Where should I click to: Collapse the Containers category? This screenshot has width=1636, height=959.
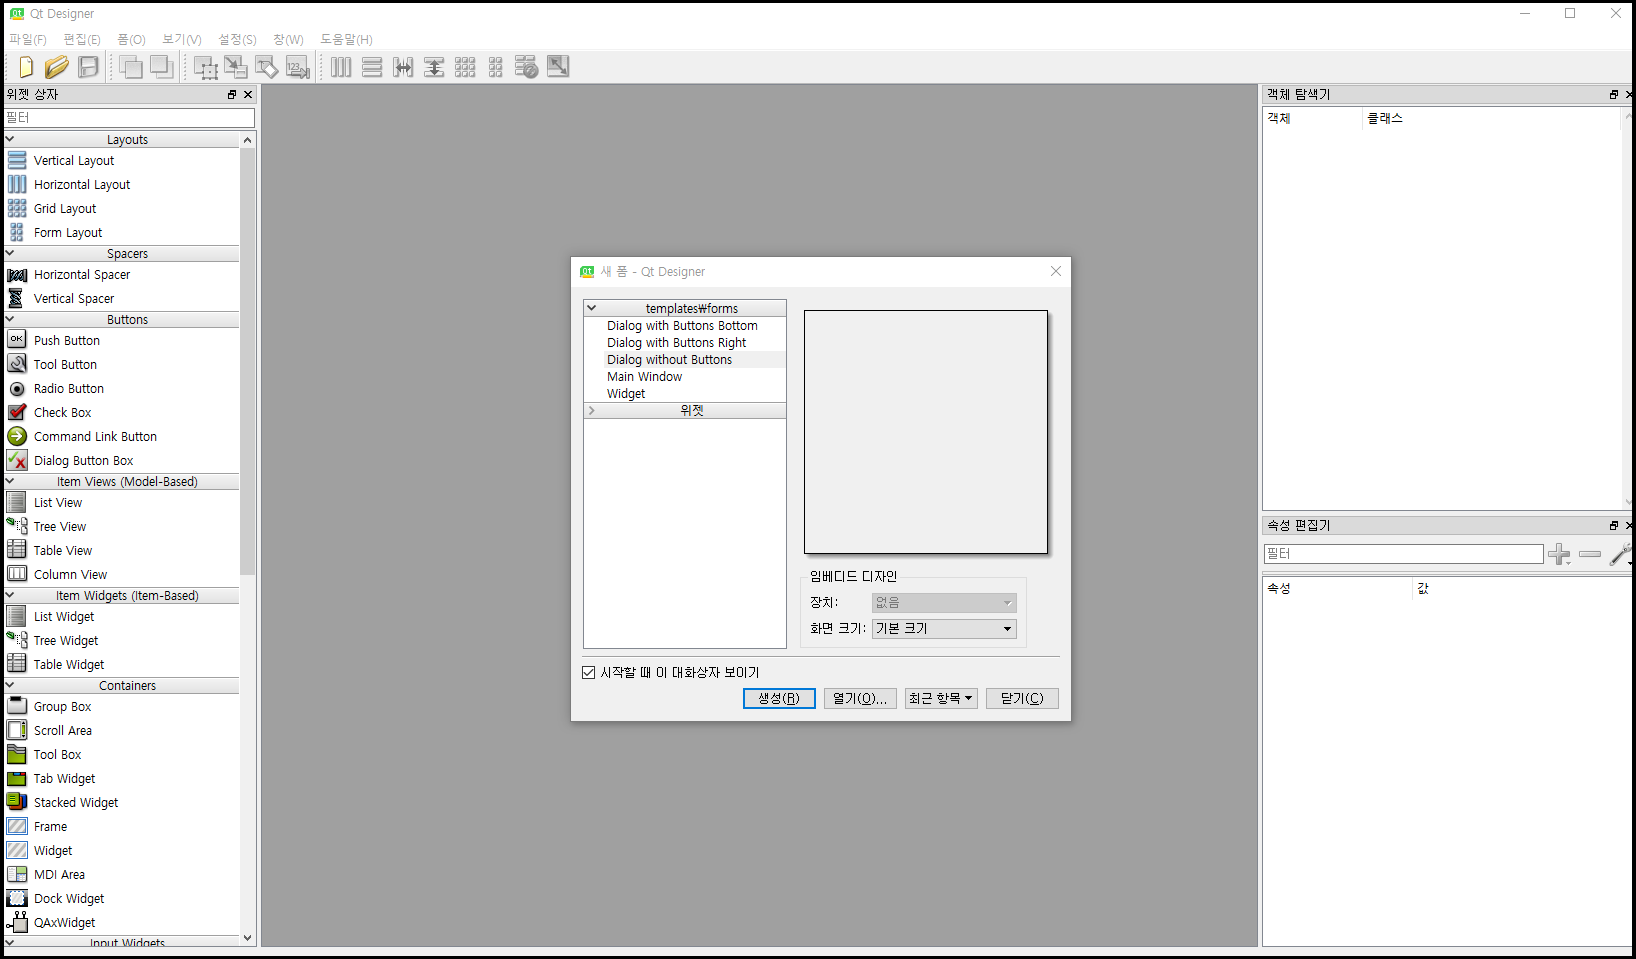(x=10, y=685)
